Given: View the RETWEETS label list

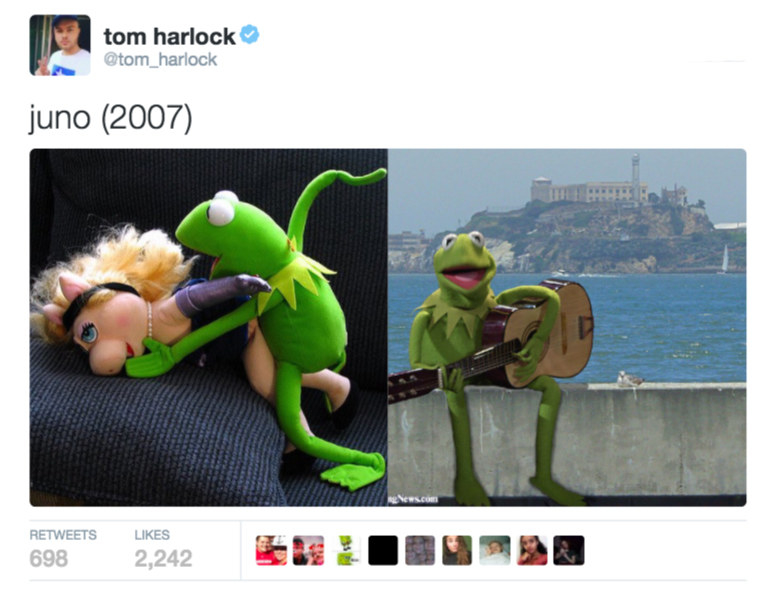Looking at the screenshot, I should [x=63, y=535].
